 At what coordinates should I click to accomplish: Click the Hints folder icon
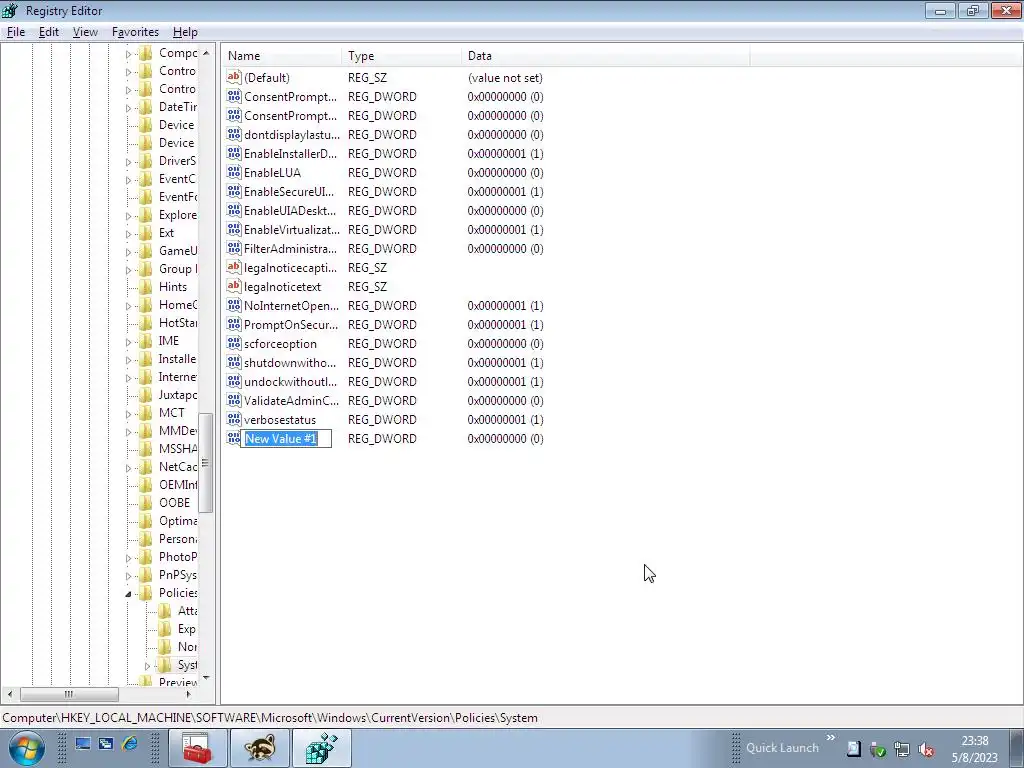[x=146, y=287]
